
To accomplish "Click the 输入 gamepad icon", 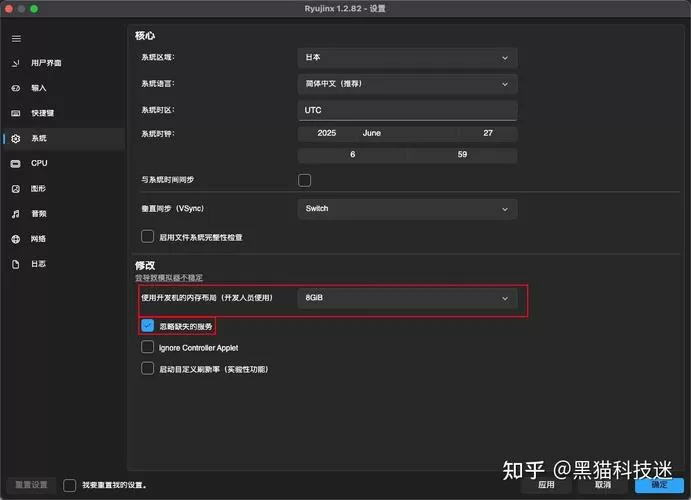I will [16, 88].
